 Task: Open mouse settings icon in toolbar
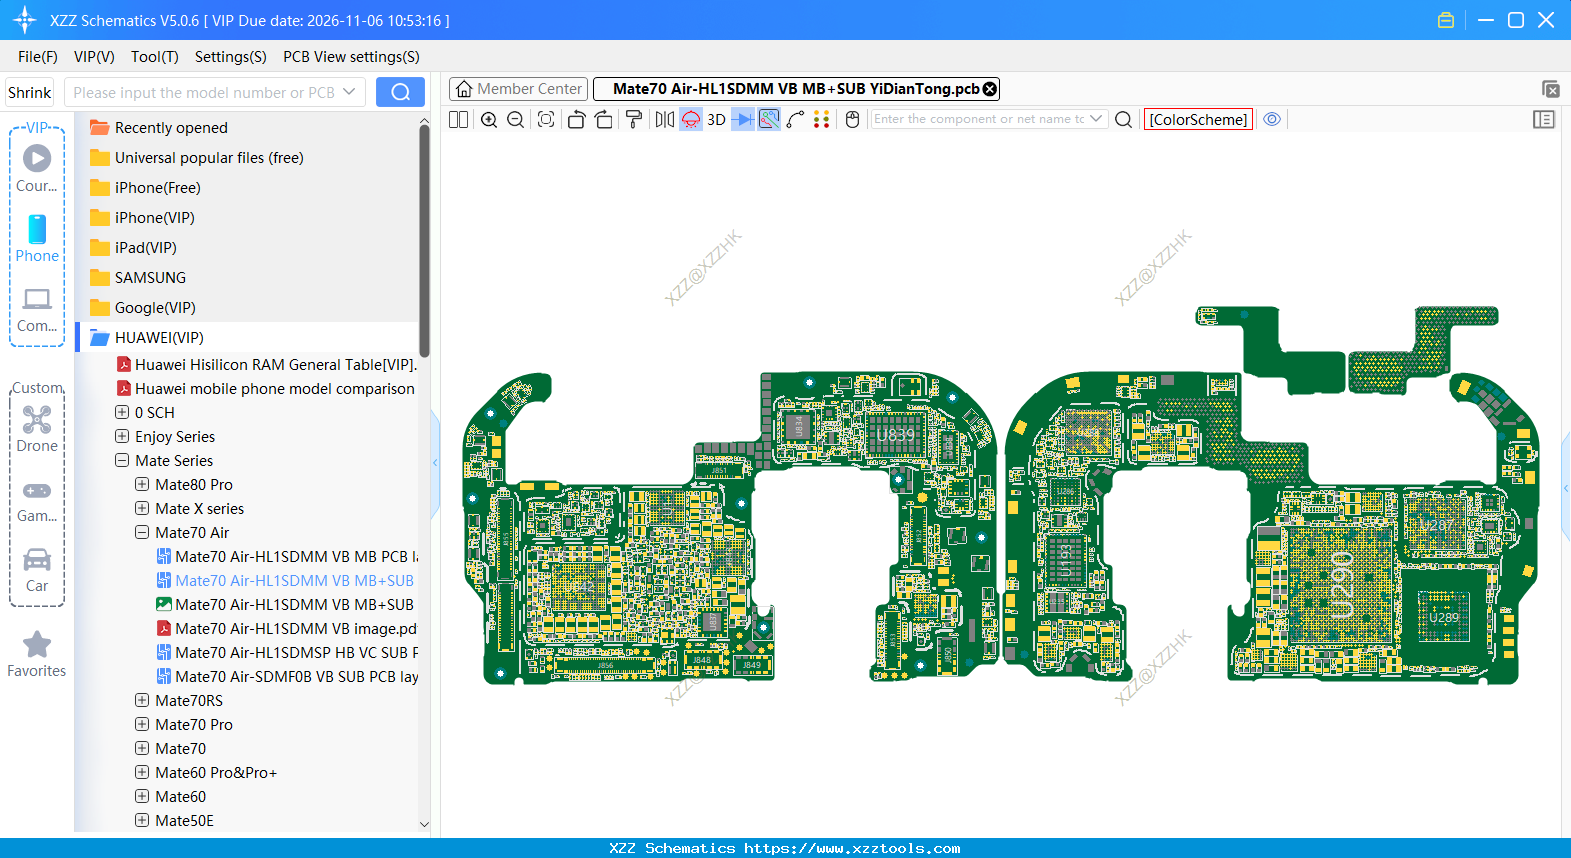click(x=853, y=120)
